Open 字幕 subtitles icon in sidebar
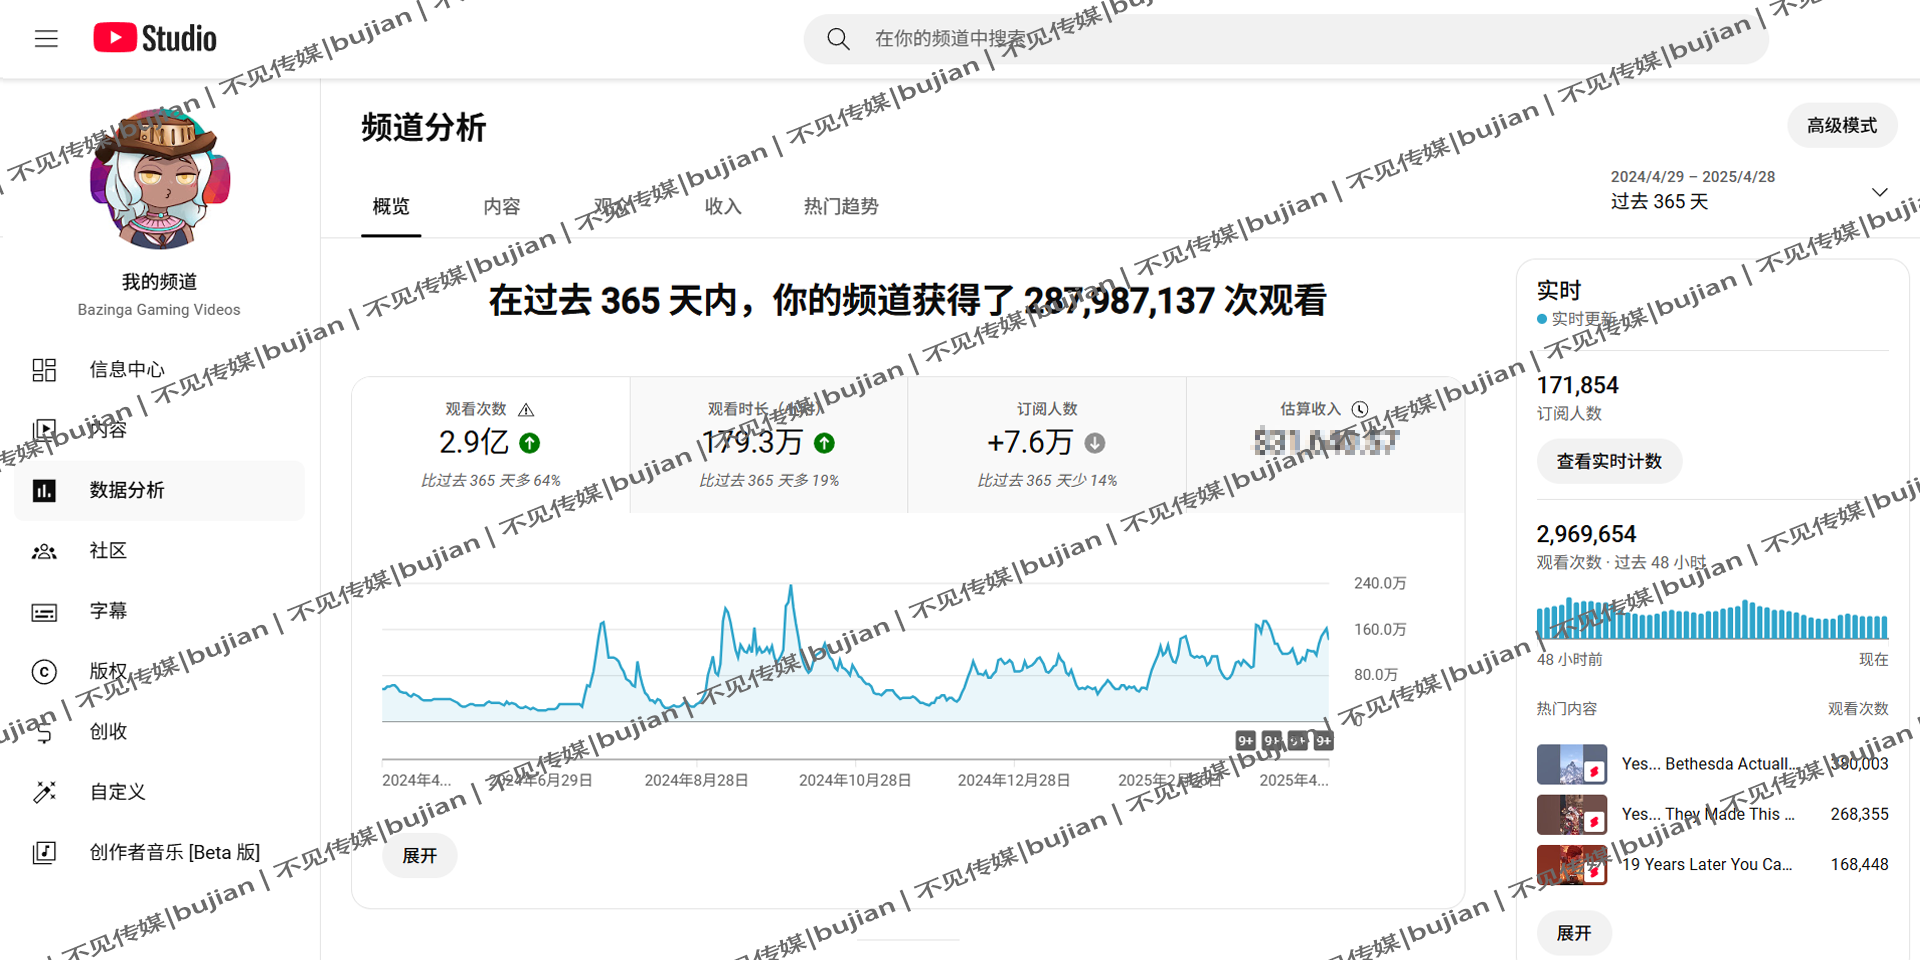The image size is (1920, 960). pos(44,612)
